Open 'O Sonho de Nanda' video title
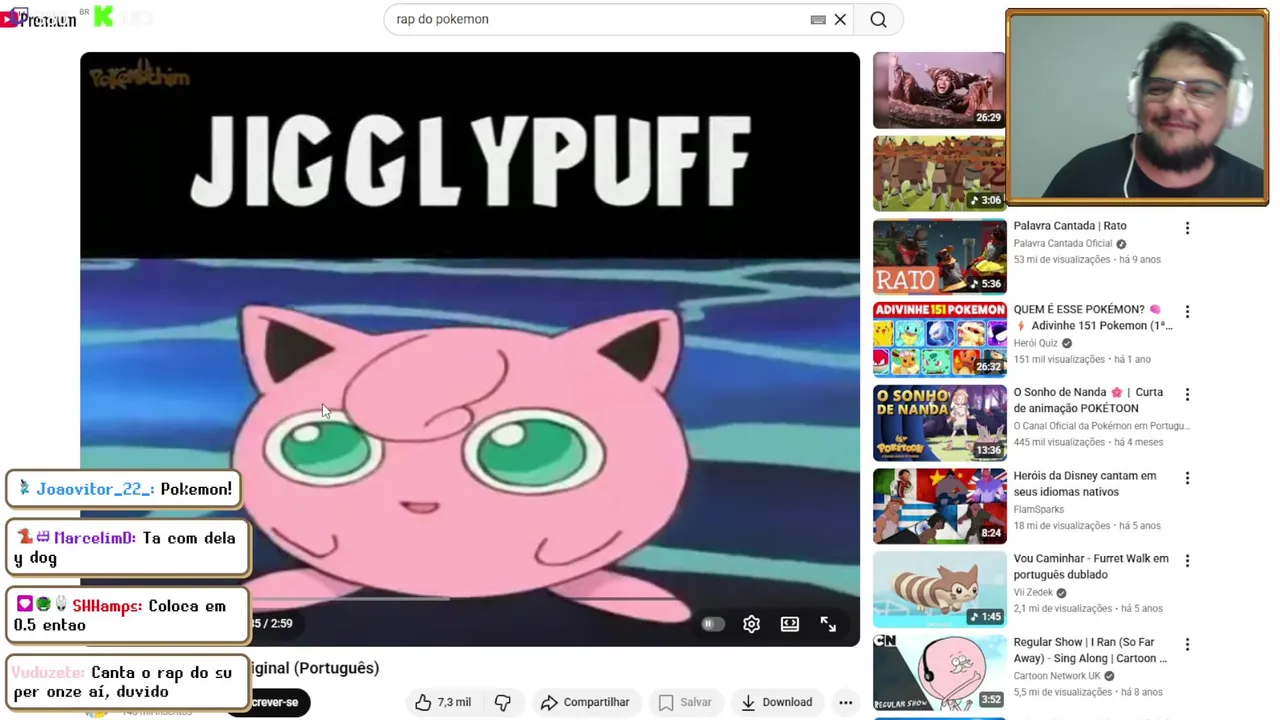The width and height of the screenshot is (1280, 720). click(1089, 400)
